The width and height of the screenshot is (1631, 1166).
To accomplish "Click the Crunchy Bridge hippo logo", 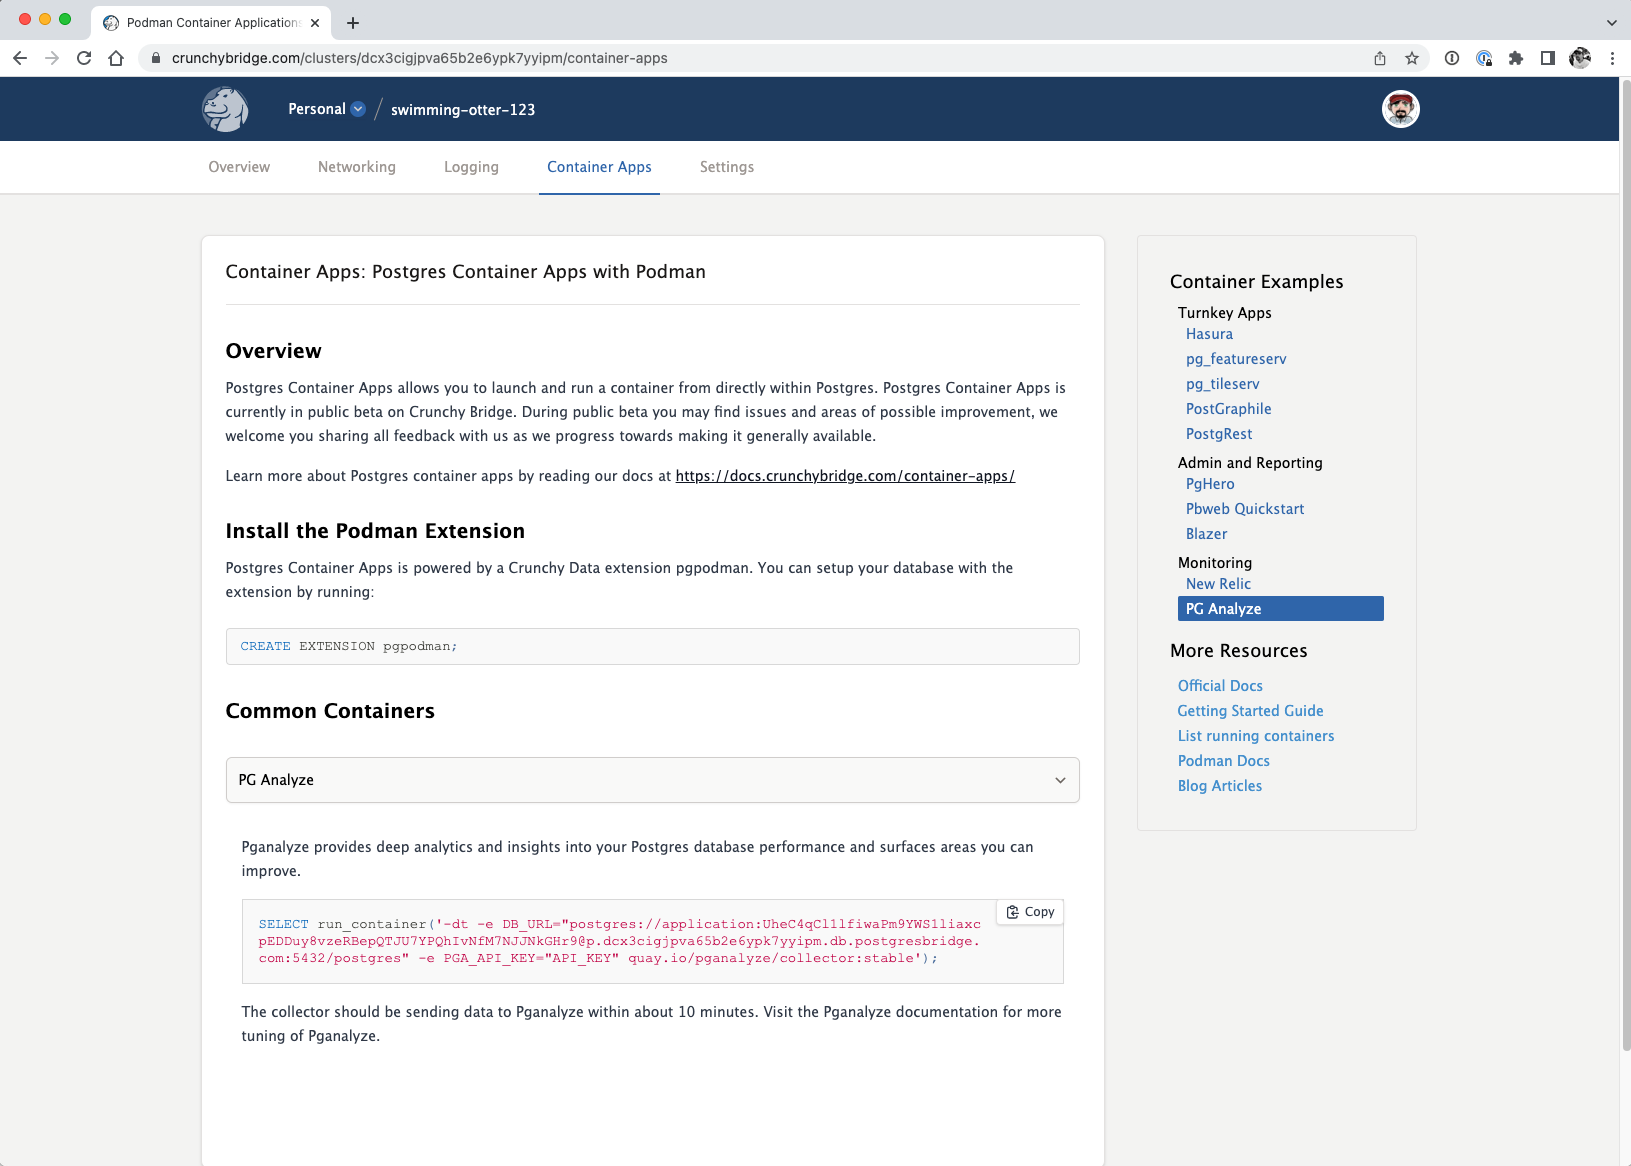I will click(x=225, y=109).
